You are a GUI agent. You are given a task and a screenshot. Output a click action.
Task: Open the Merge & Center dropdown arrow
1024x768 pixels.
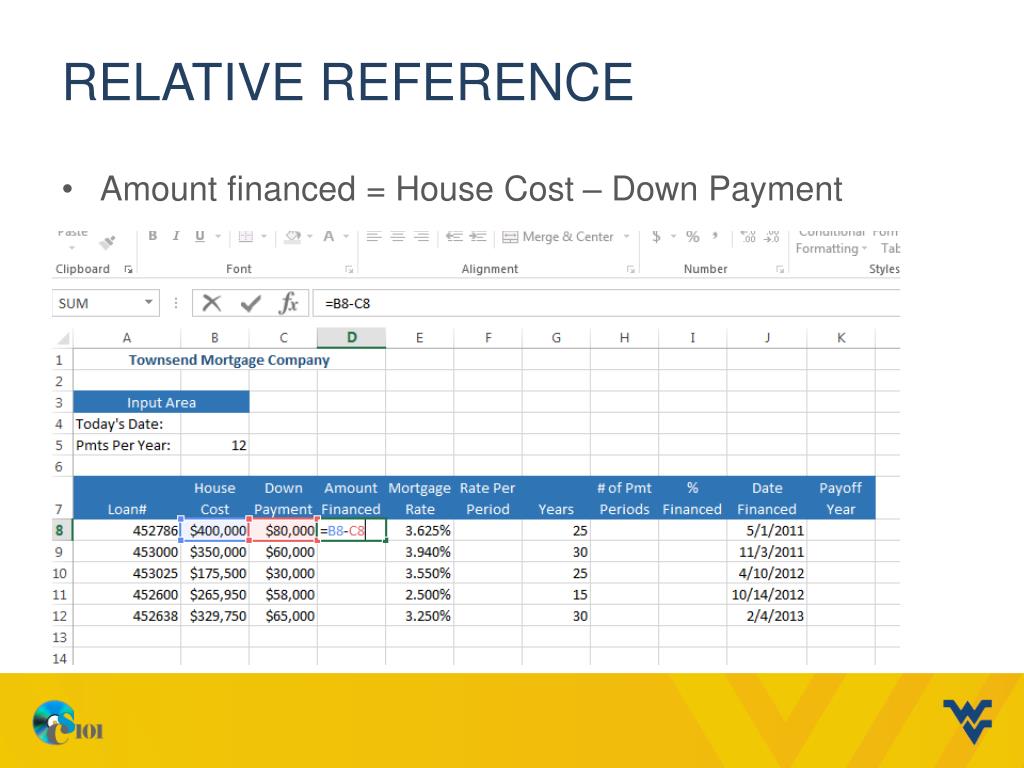[x=626, y=236]
